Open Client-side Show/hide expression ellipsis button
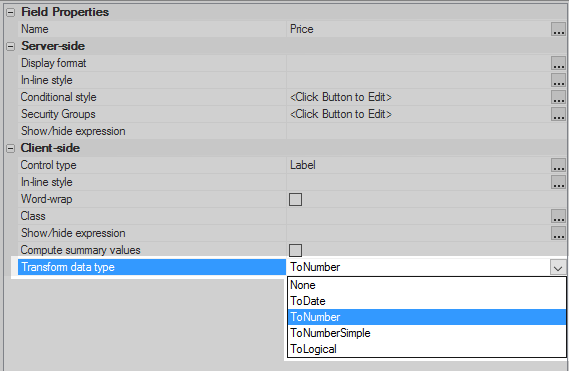 [558, 233]
